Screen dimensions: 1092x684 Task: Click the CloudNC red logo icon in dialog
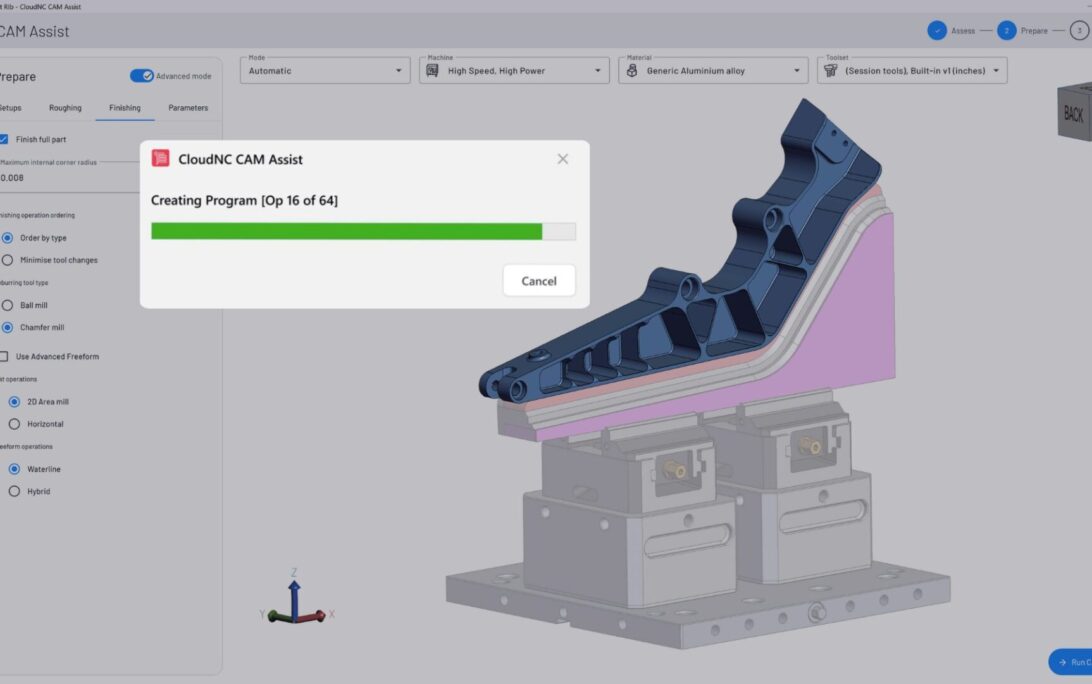point(160,159)
